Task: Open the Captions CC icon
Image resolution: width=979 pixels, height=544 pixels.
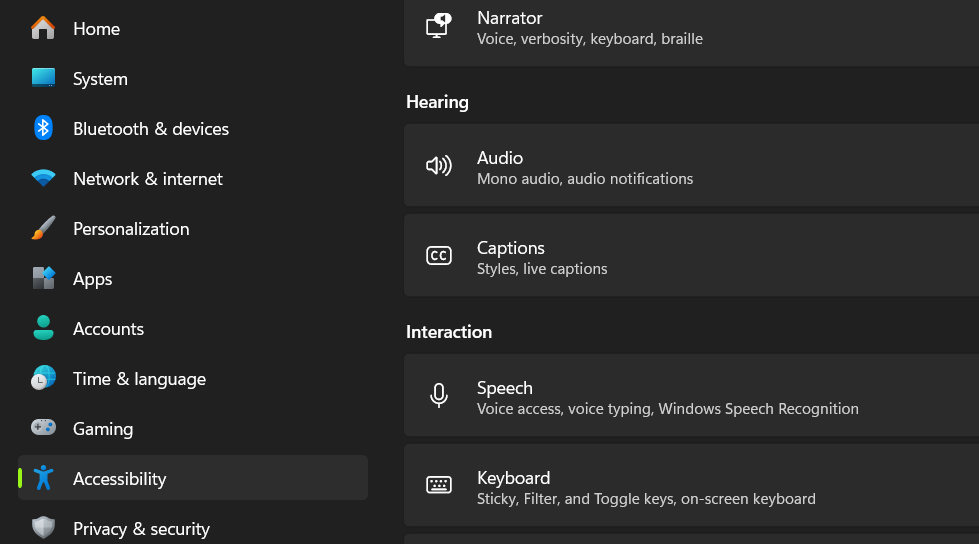Action: tap(439, 255)
